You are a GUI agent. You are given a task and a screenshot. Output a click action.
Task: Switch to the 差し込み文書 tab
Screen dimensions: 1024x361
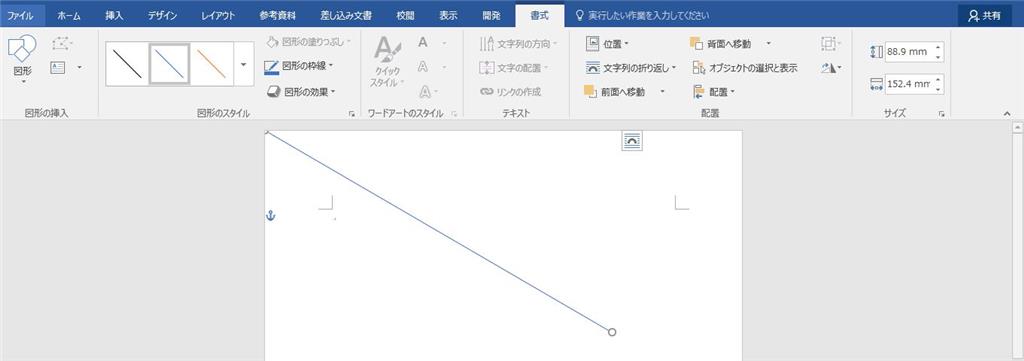coord(346,15)
